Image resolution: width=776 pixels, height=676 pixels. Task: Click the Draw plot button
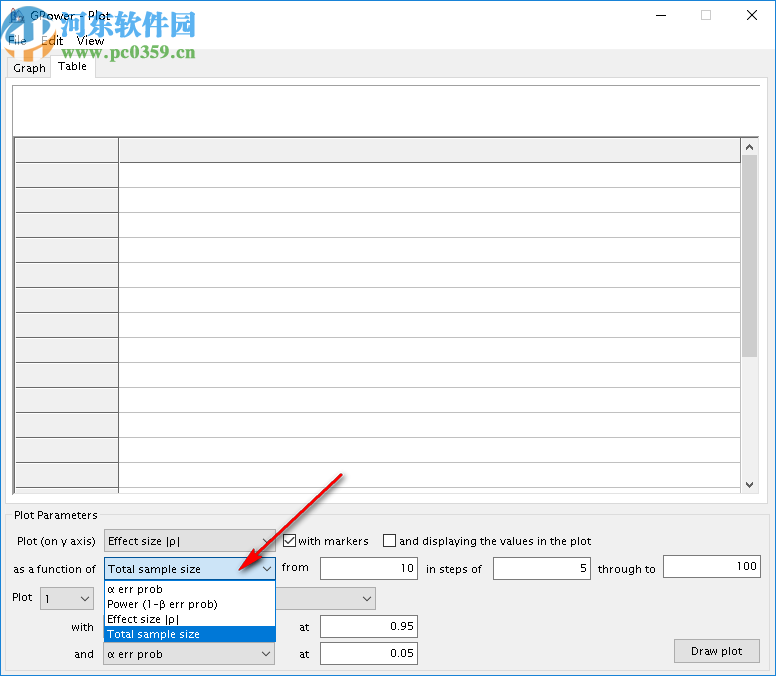pyautogui.click(x=717, y=651)
